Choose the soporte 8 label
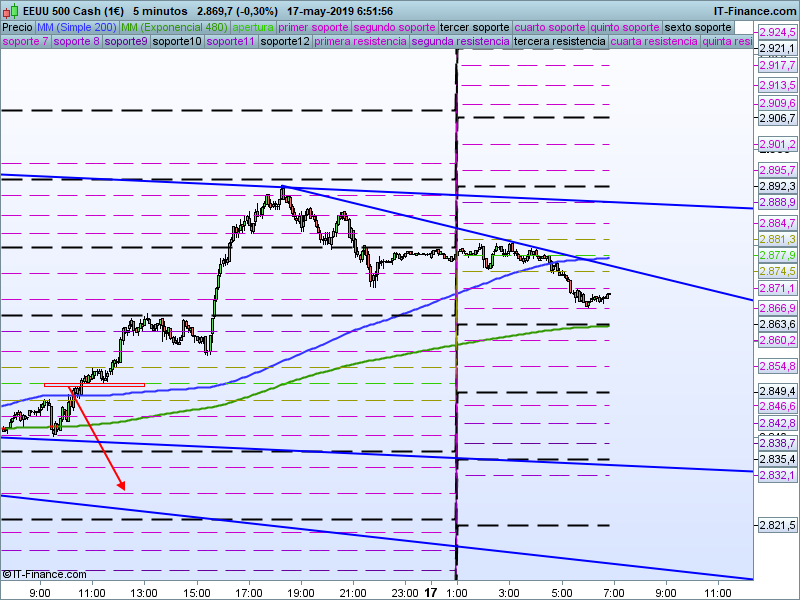 pos(76,41)
